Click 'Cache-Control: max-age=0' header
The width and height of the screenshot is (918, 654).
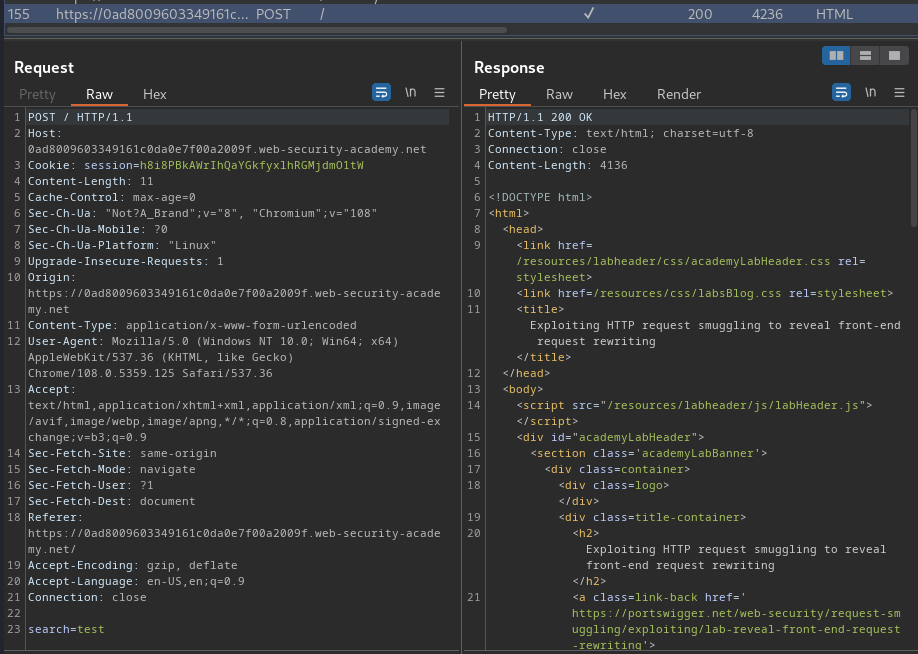tap(111, 197)
